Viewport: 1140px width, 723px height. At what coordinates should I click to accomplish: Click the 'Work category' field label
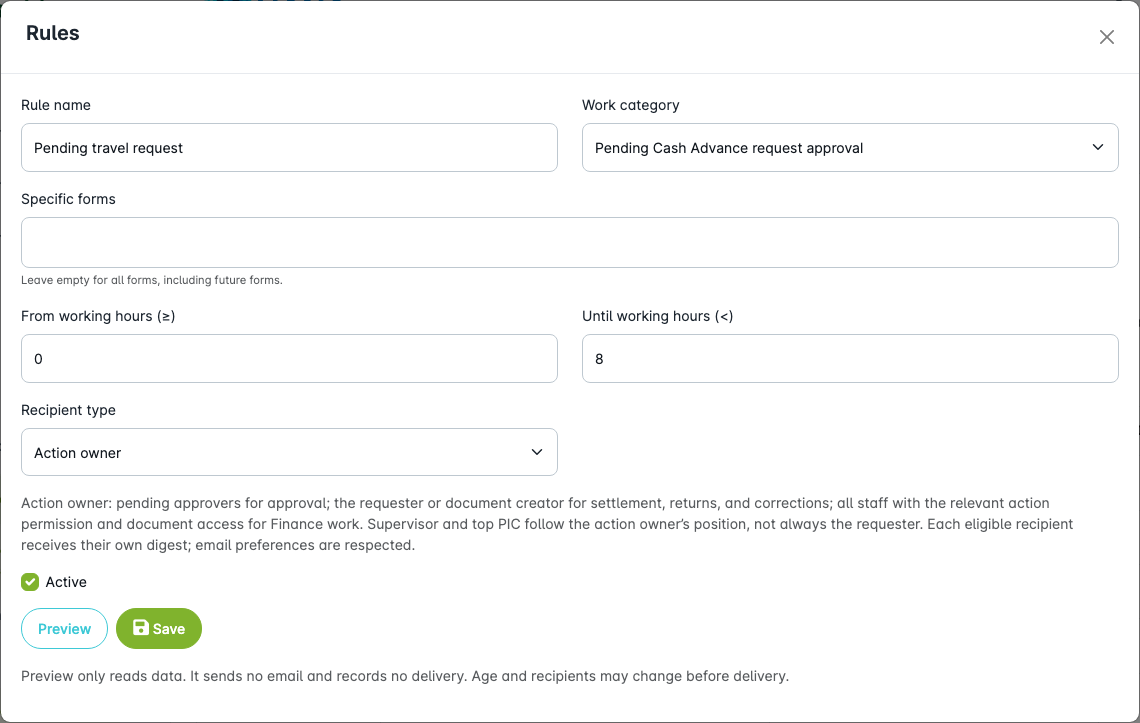630,105
